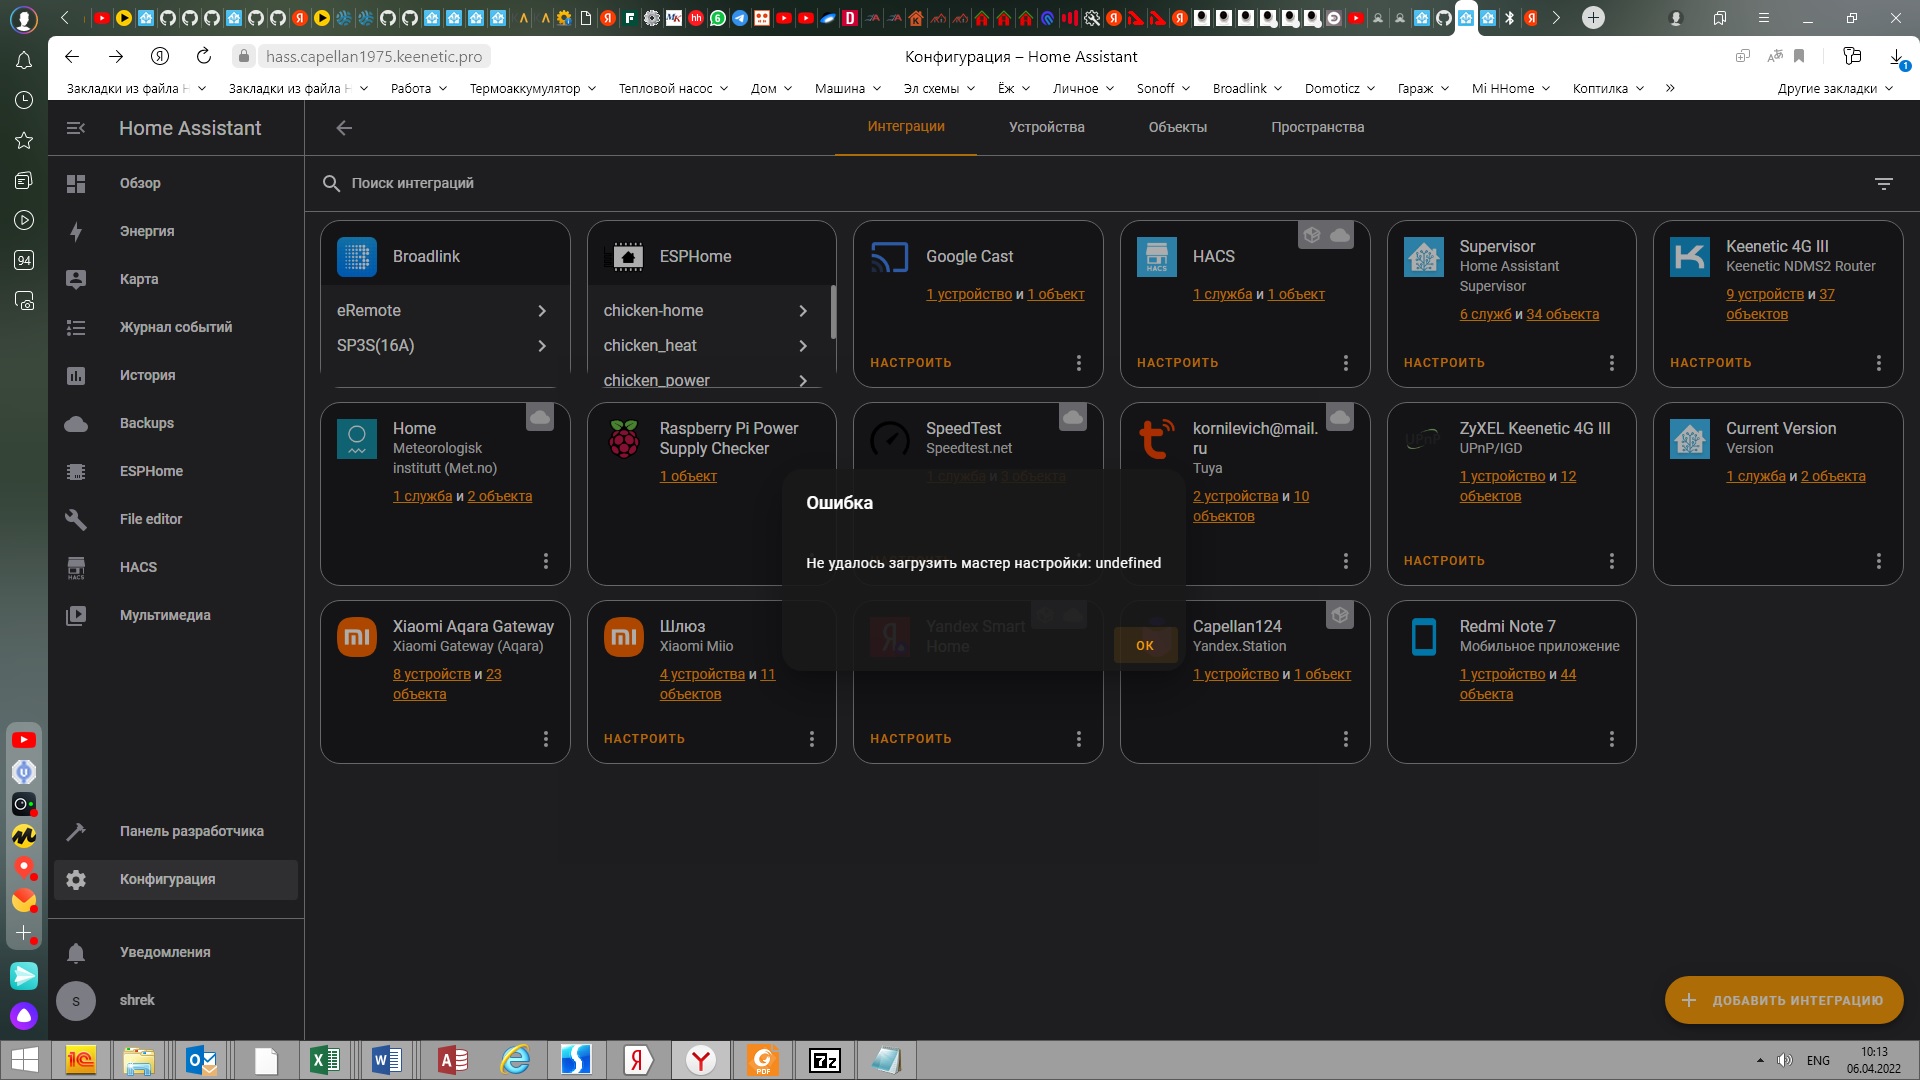Viewport: 1920px width, 1080px height.
Task: Expand the chicken_heat ESPHome entry
Action: click(709, 345)
